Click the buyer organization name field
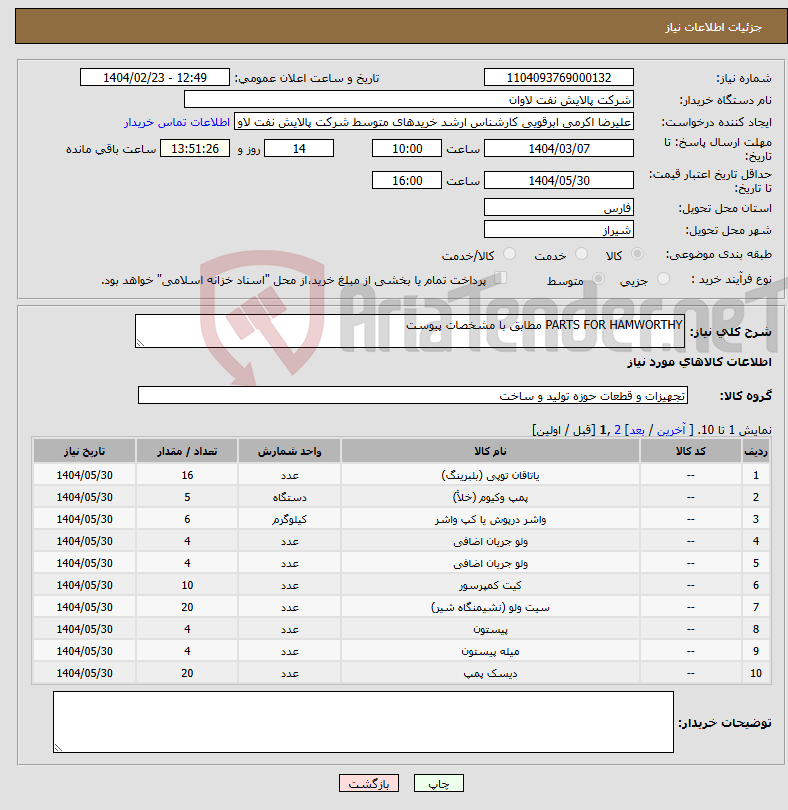This screenshot has height=810, width=788. (x=409, y=100)
